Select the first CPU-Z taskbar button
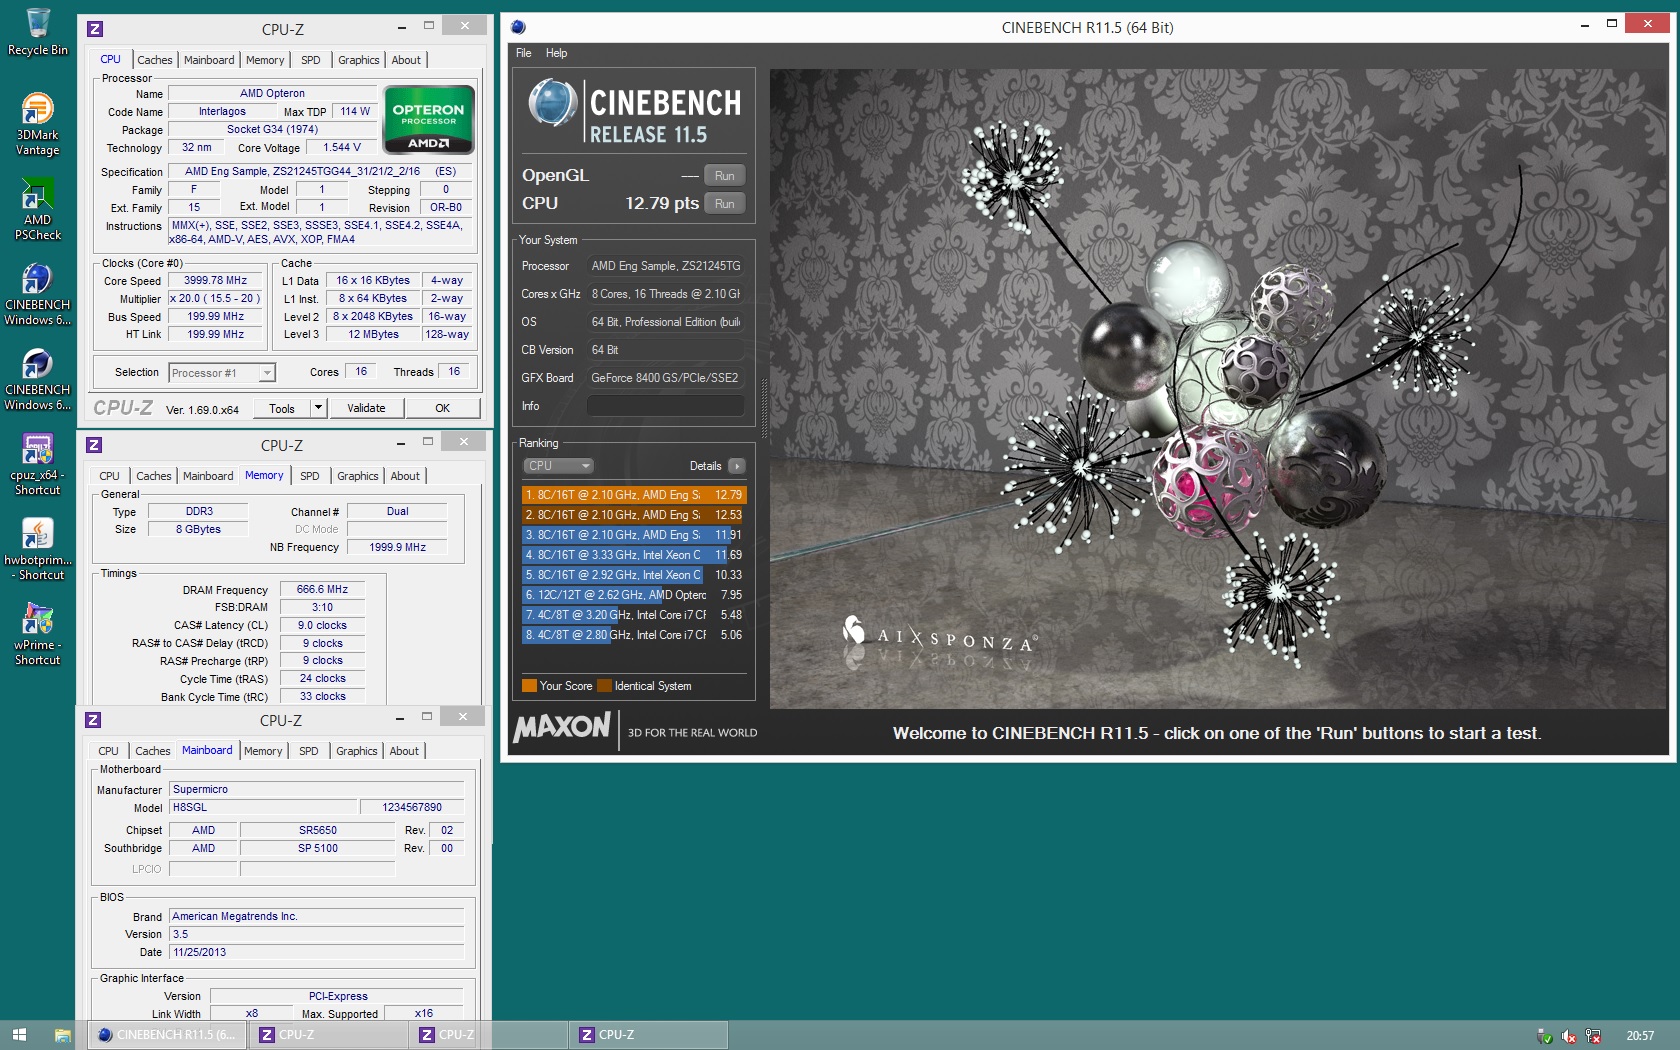The width and height of the screenshot is (1680, 1050). [327, 1035]
